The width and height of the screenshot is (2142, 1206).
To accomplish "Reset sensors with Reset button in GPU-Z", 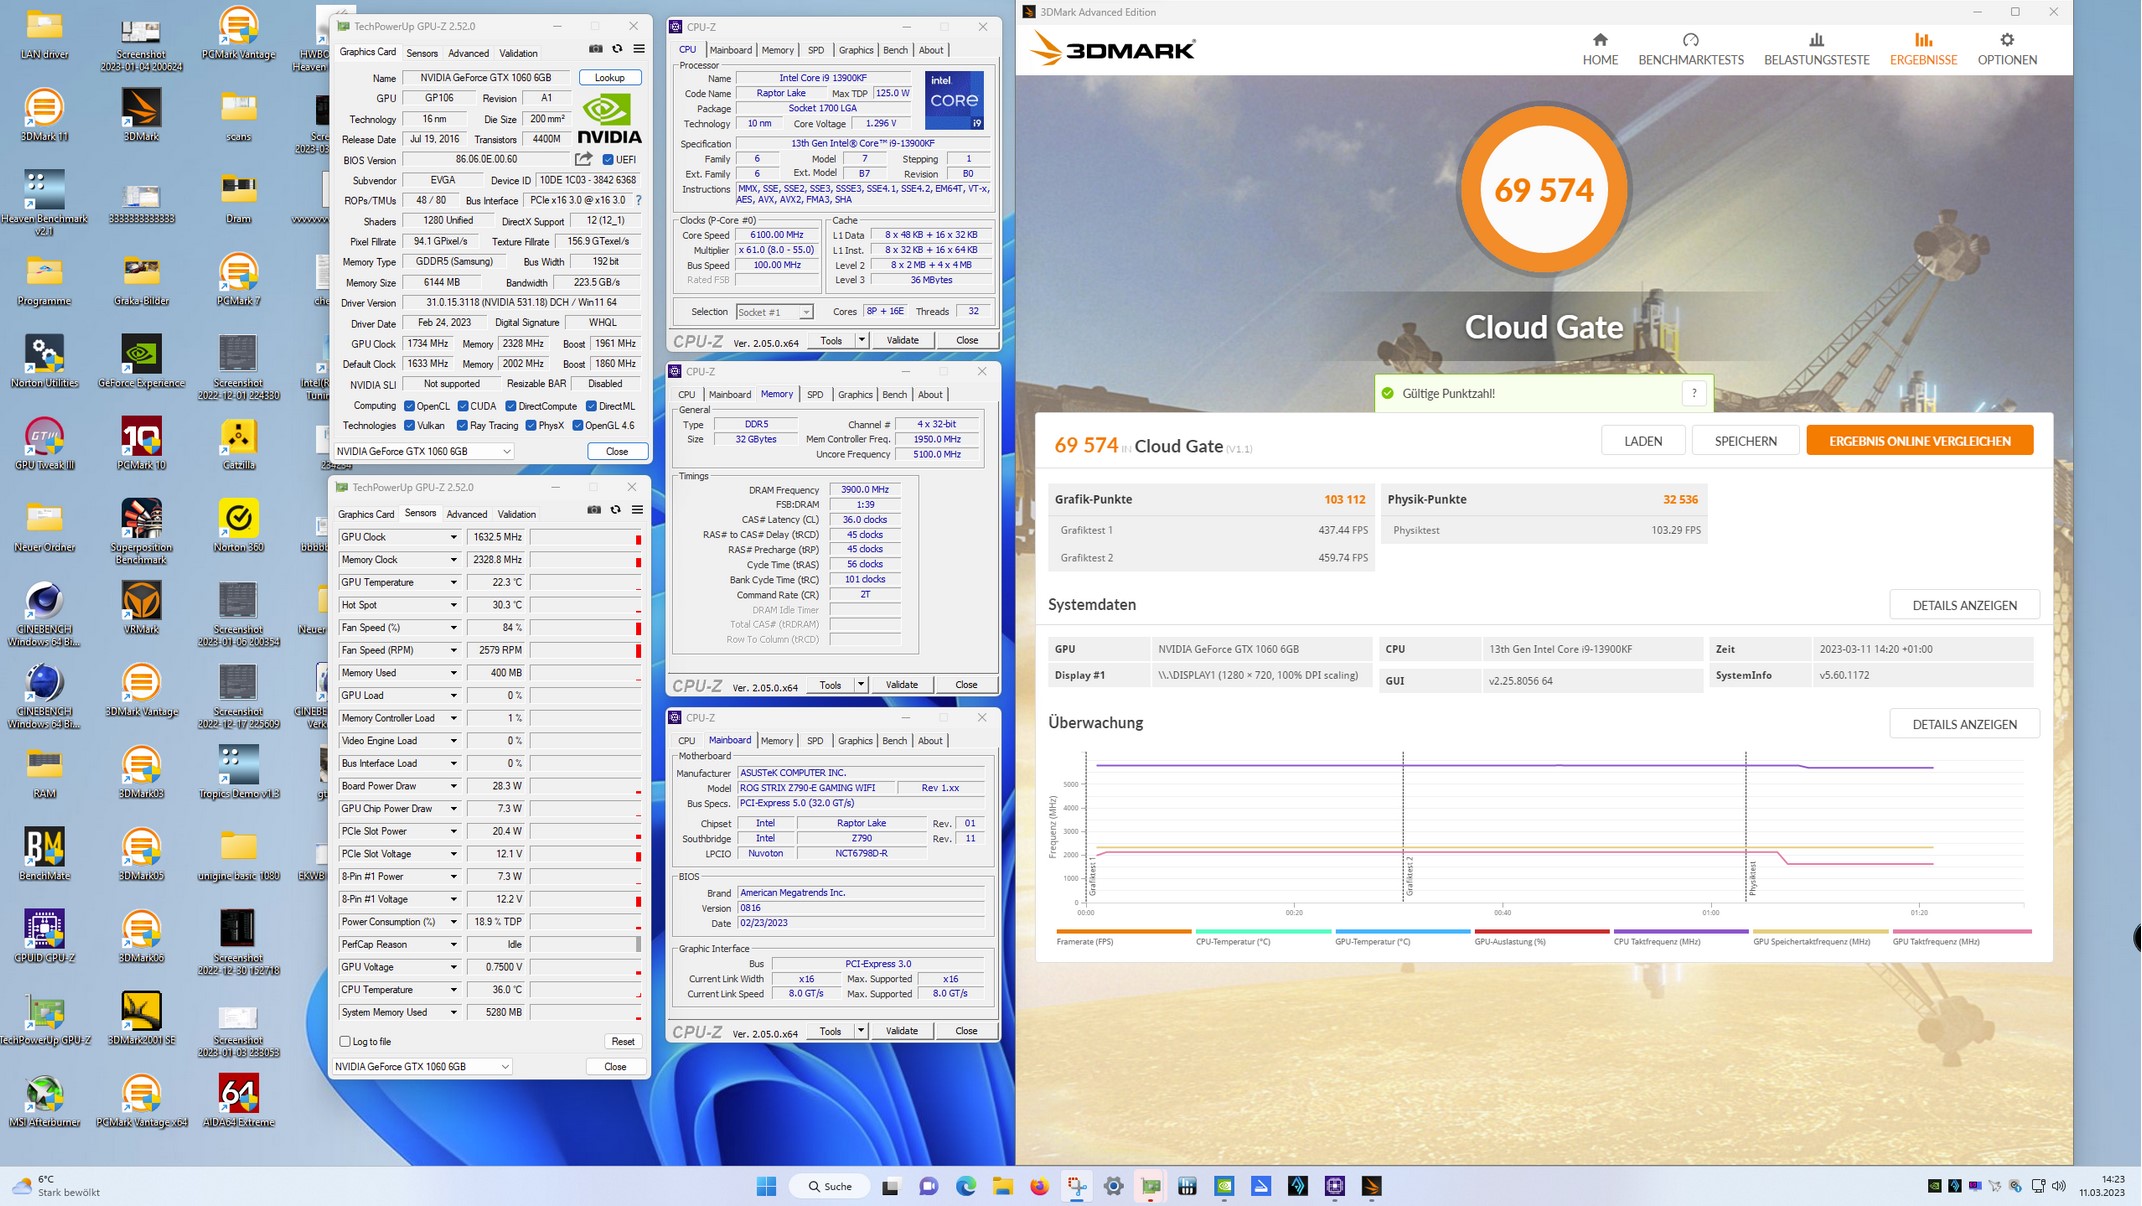I will (x=622, y=1041).
